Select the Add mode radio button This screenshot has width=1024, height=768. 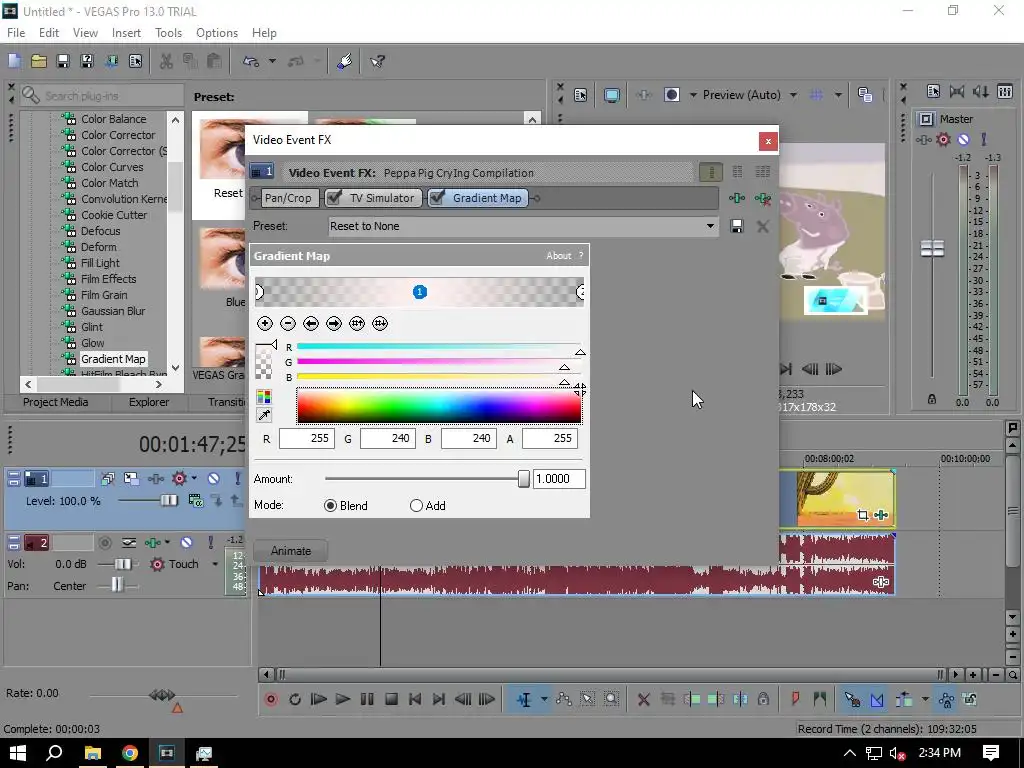coord(416,505)
